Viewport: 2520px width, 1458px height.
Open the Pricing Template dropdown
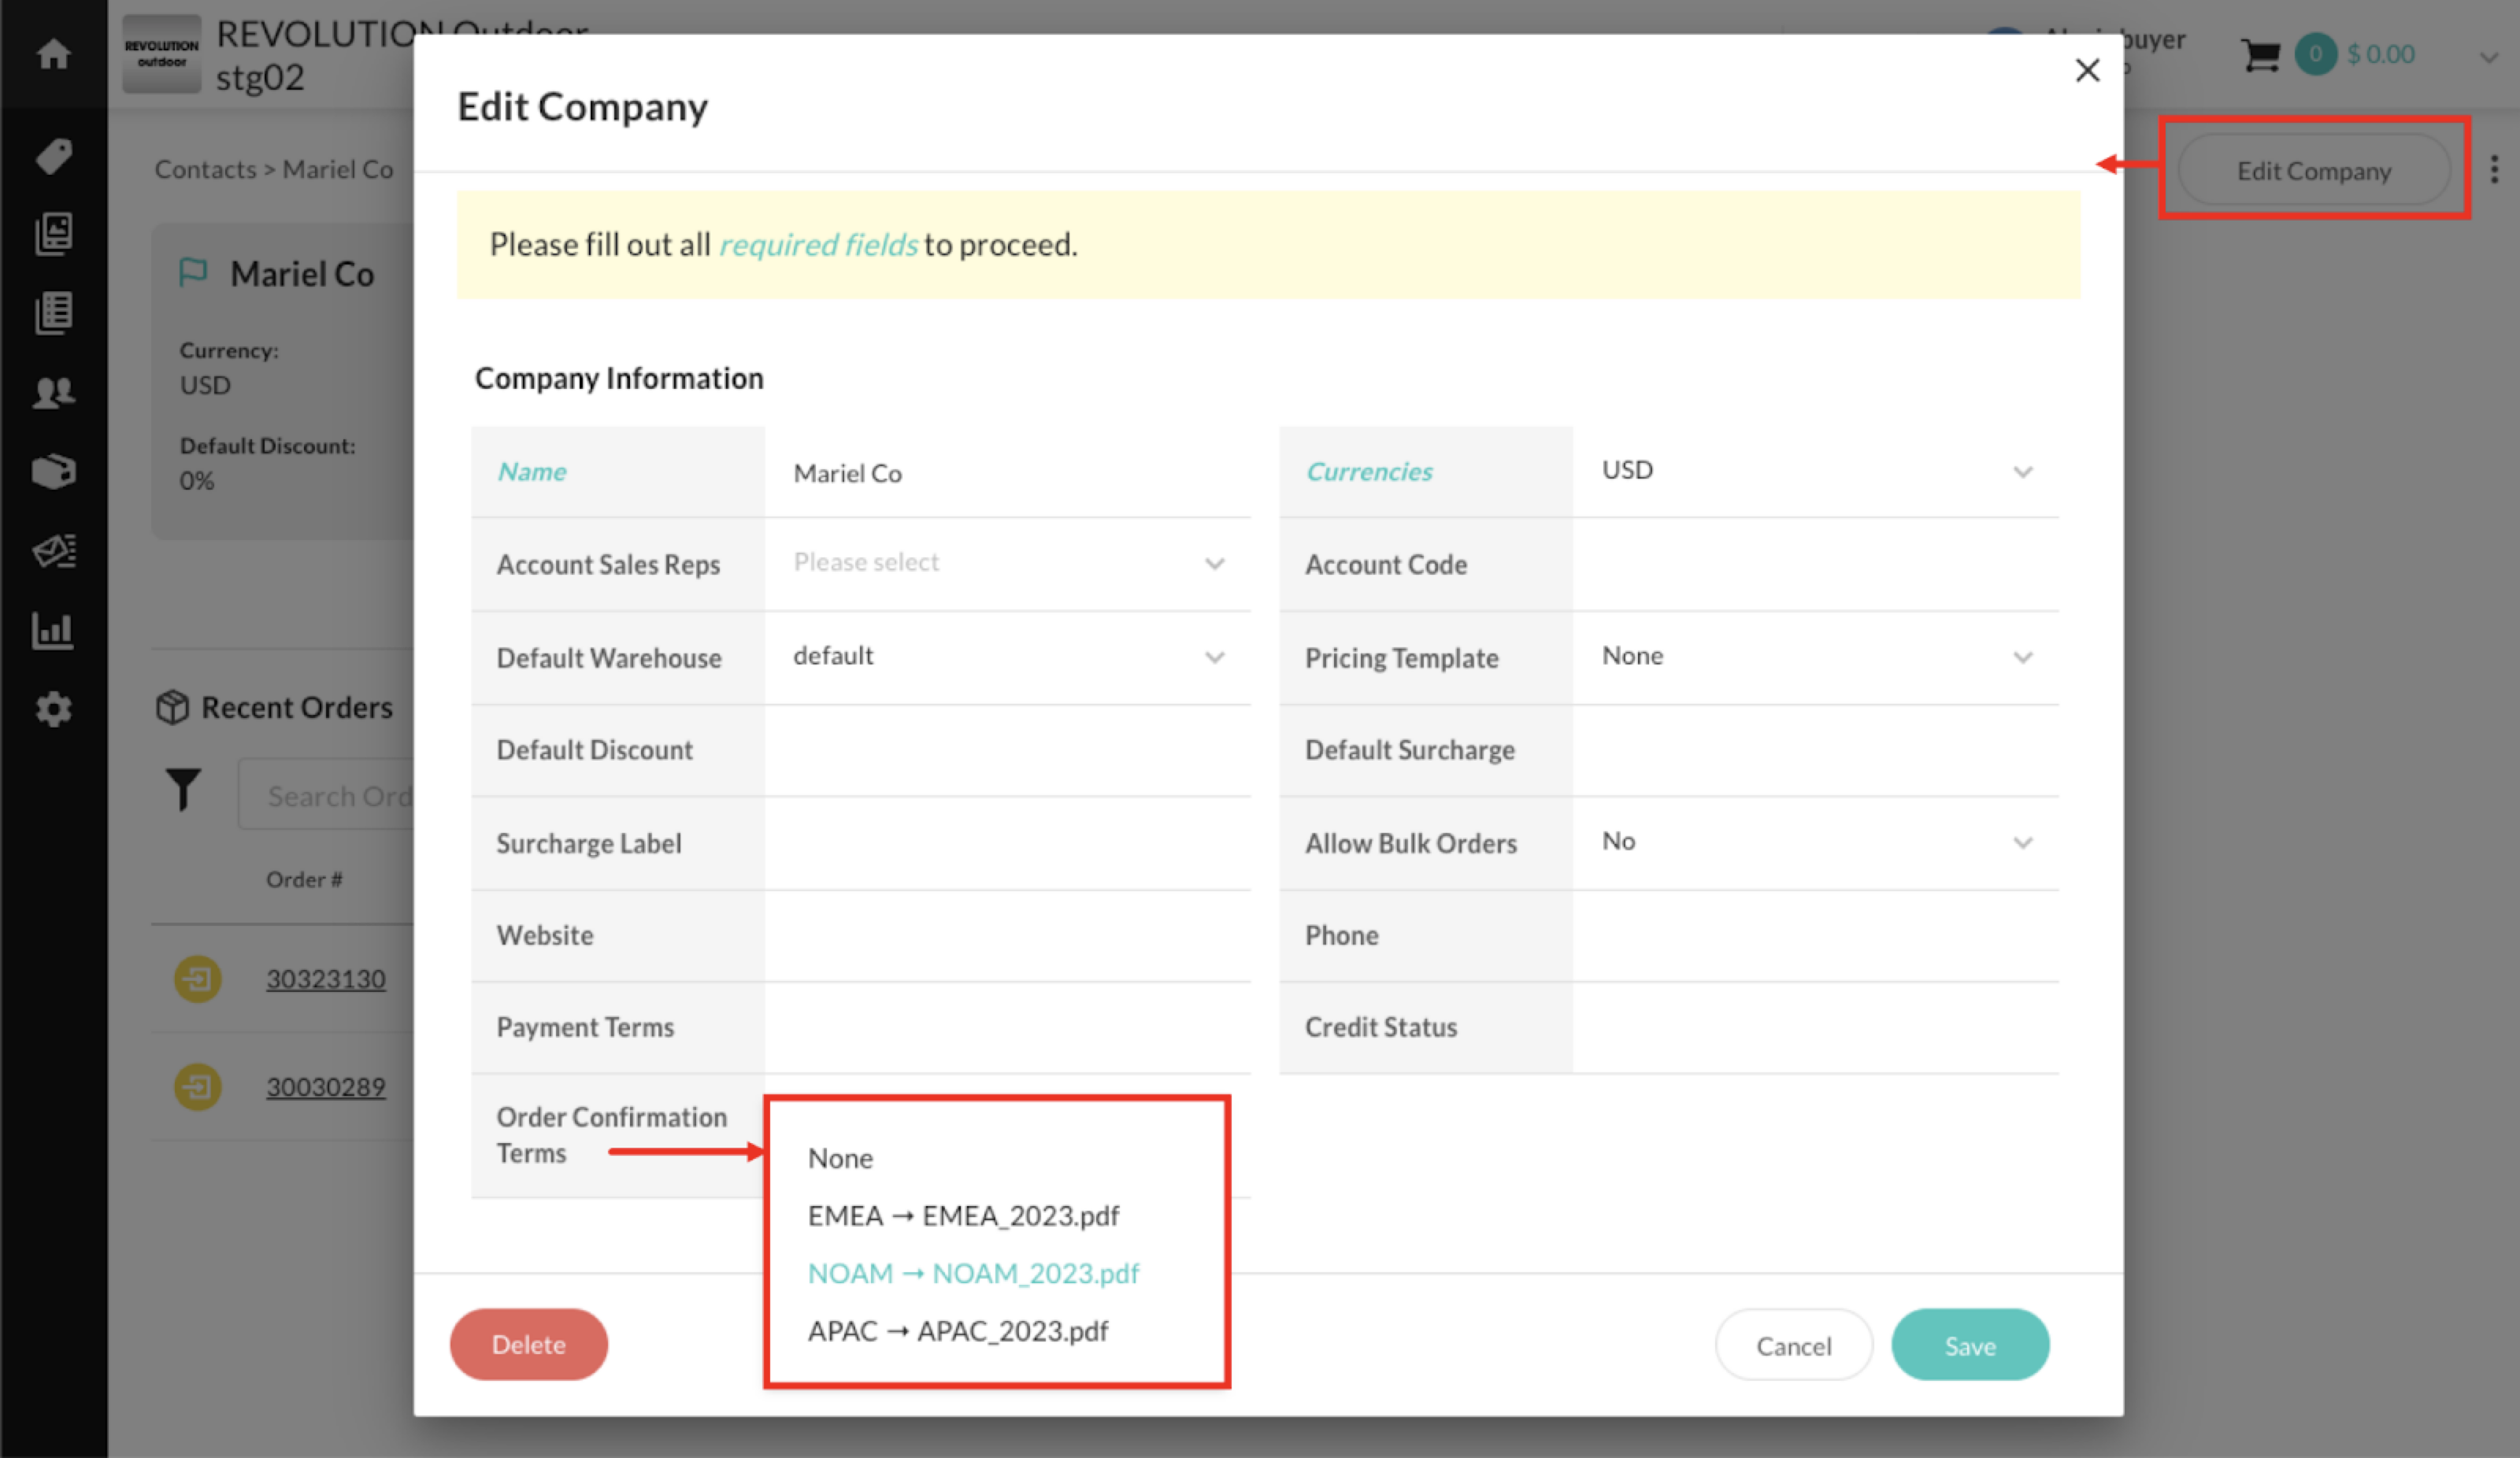pyautogui.click(x=1815, y=657)
